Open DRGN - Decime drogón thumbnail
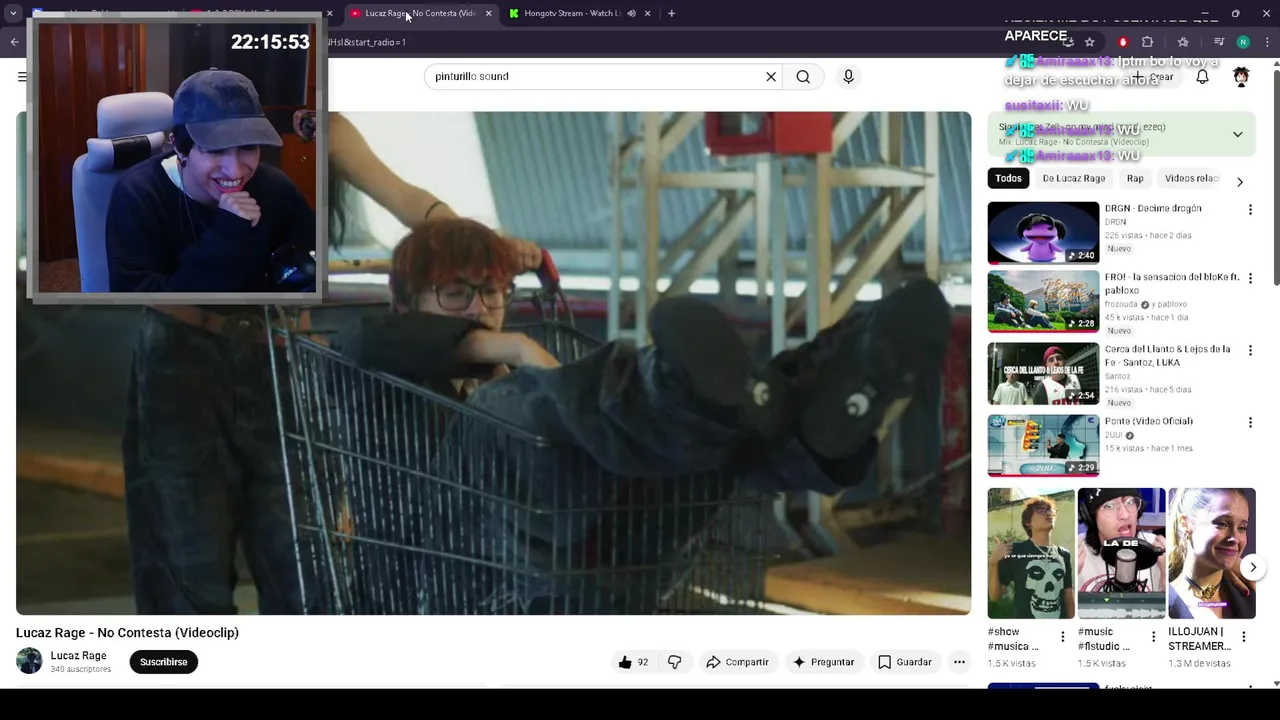1280x720 pixels. [1043, 233]
